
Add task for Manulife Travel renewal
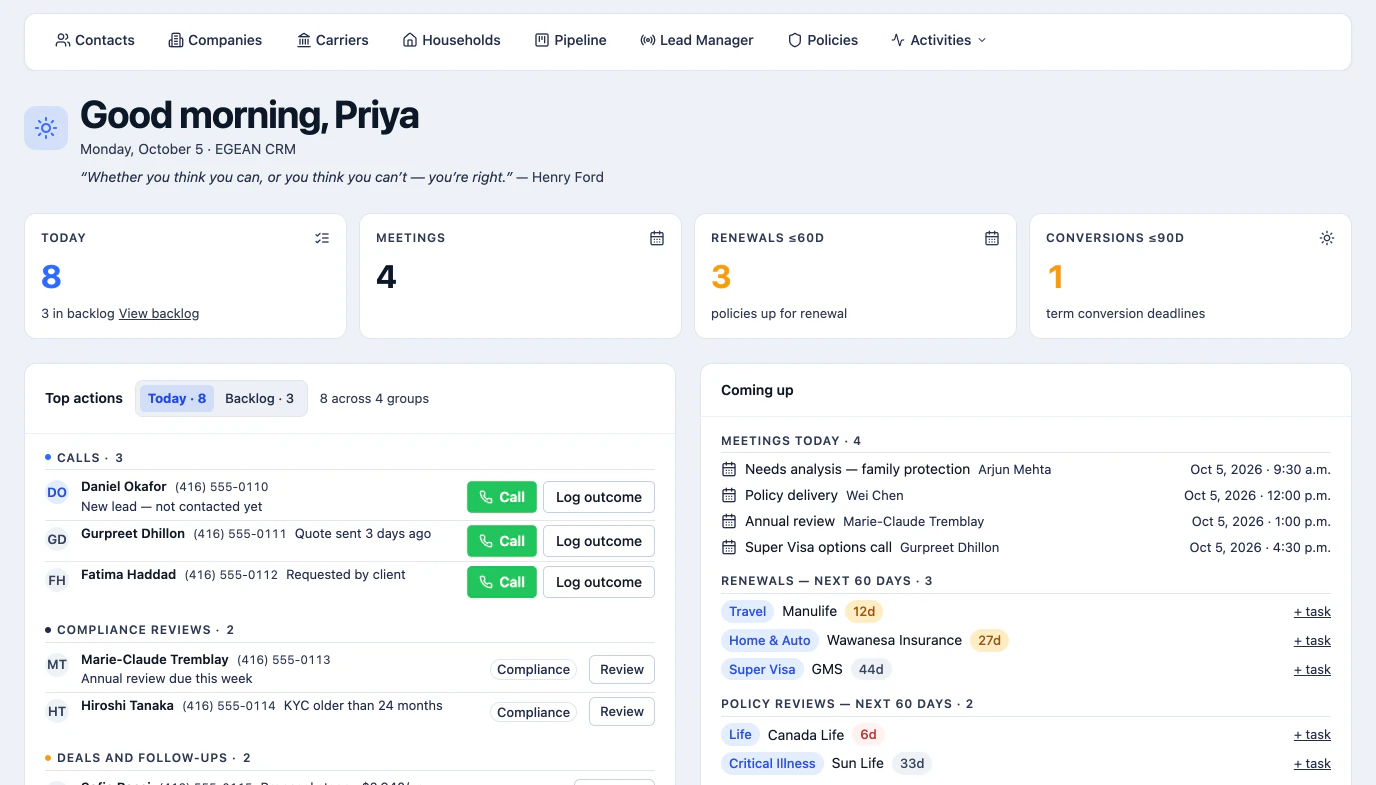pyautogui.click(x=1312, y=612)
